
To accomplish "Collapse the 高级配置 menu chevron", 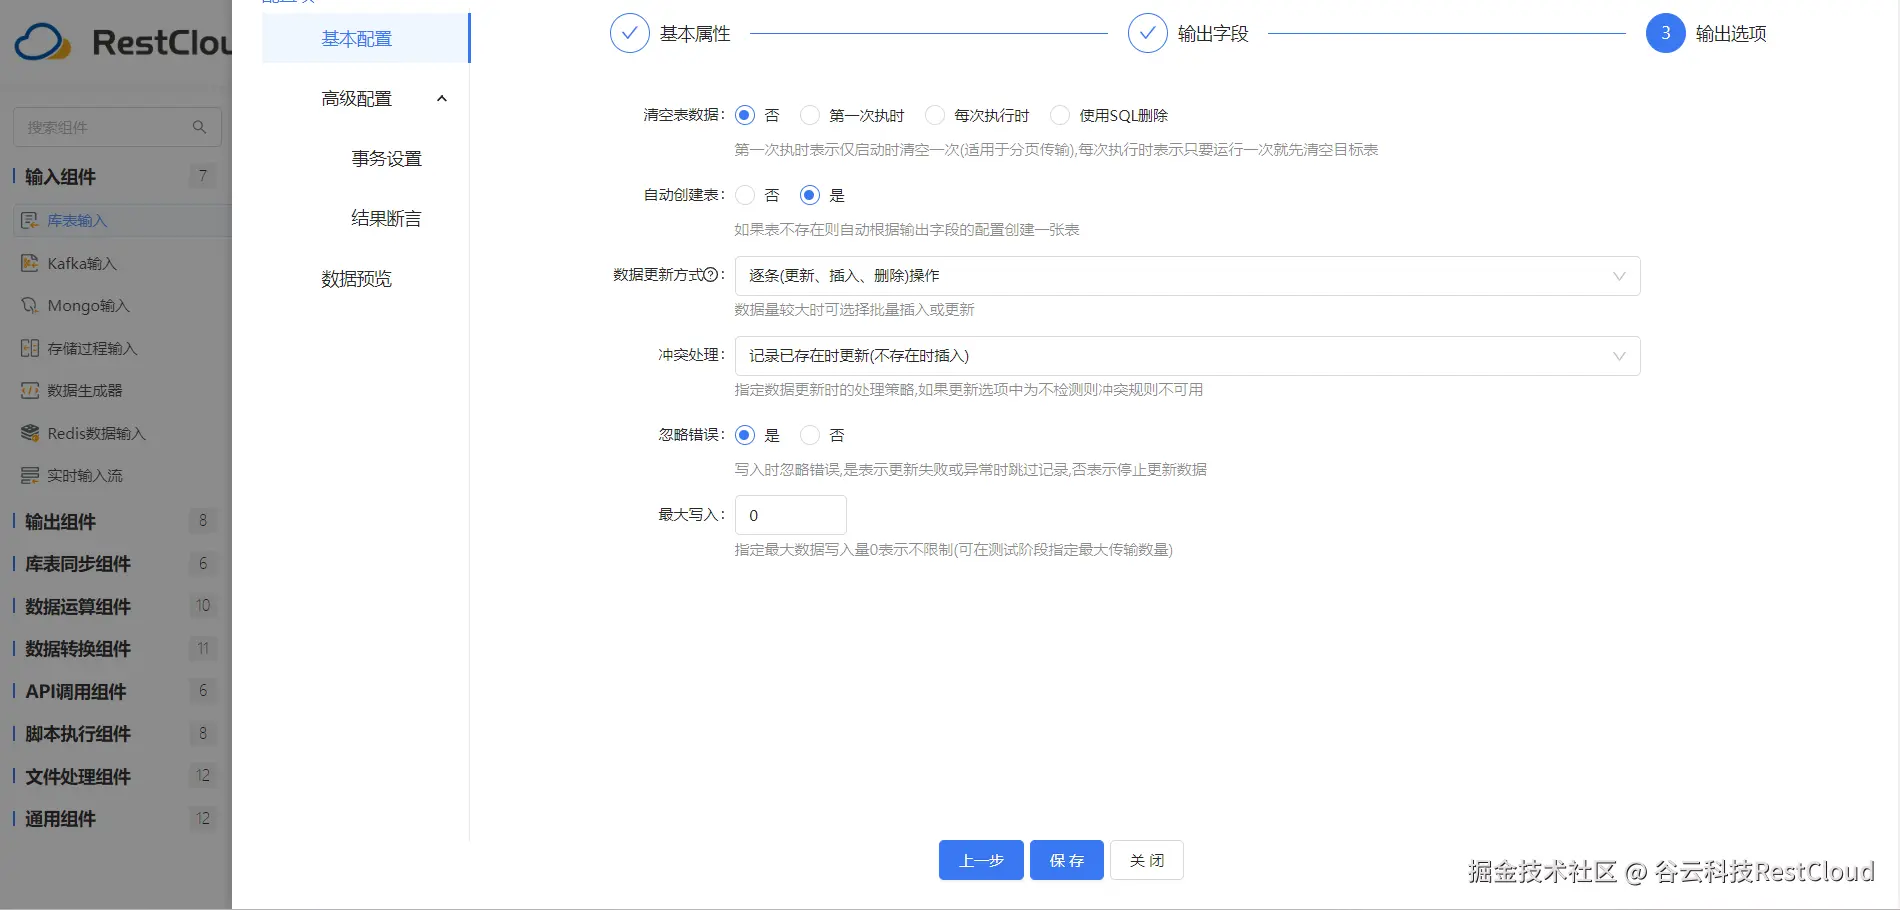I will (x=442, y=98).
